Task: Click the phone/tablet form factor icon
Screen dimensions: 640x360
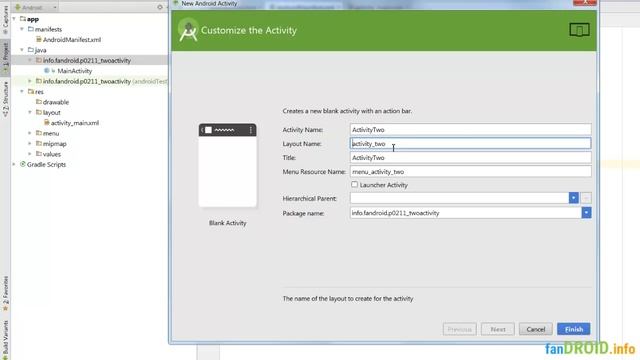Action: coord(579,30)
